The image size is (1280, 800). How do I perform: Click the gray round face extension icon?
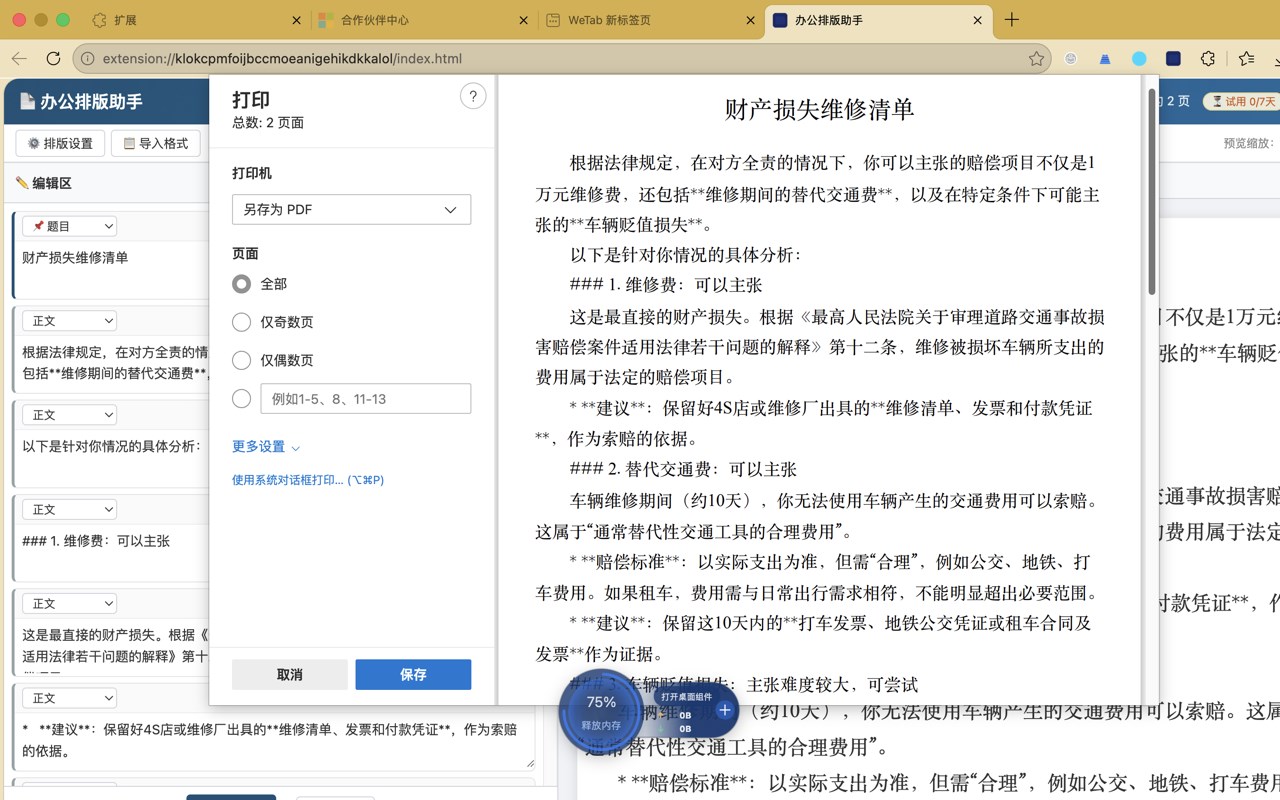(x=1071, y=59)
